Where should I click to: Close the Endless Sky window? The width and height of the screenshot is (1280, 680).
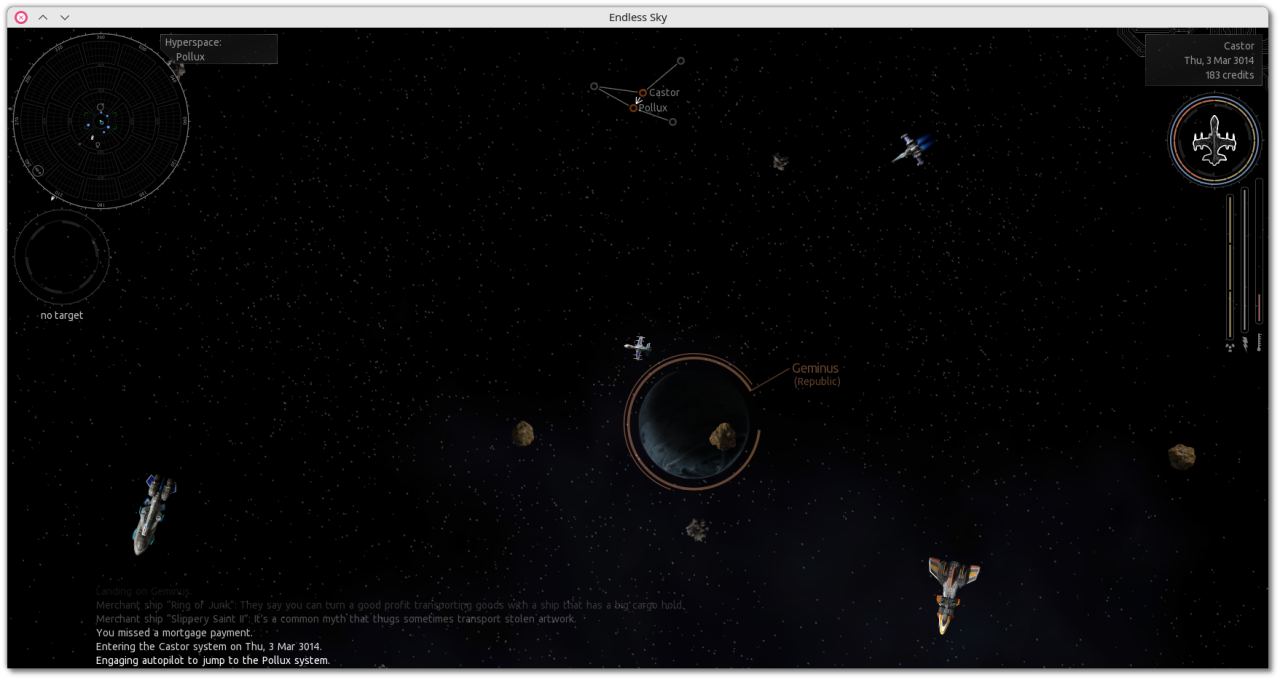pyautogui.click(x=21, y=17)
